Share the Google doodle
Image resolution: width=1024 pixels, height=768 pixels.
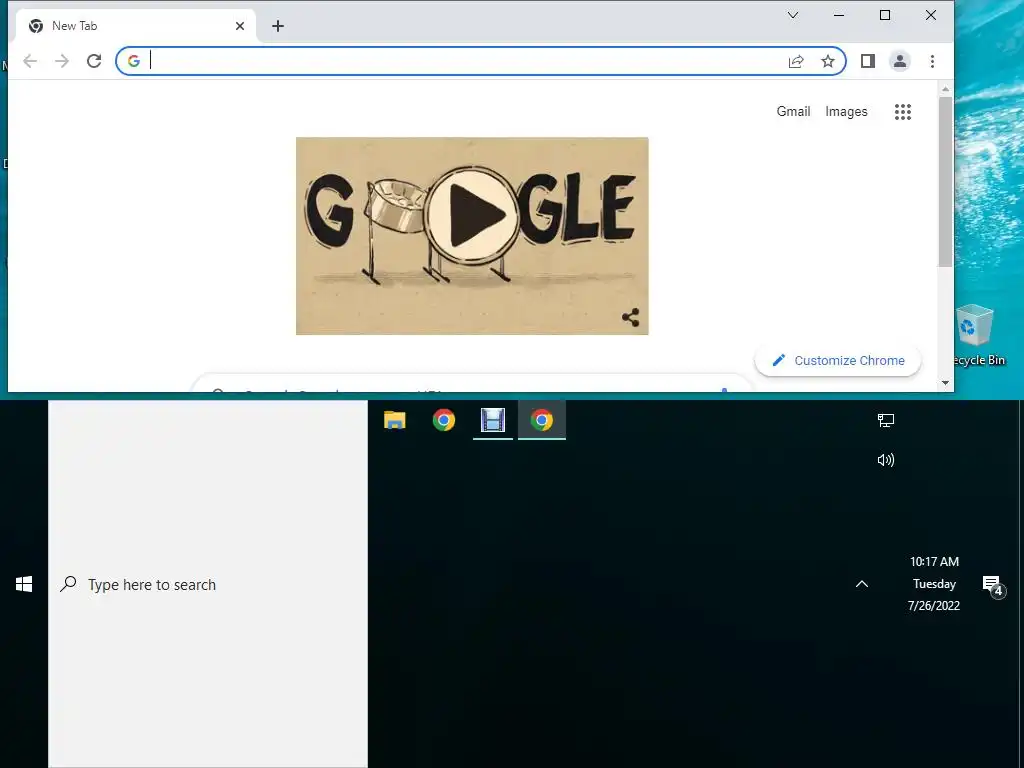coord(630,318)
